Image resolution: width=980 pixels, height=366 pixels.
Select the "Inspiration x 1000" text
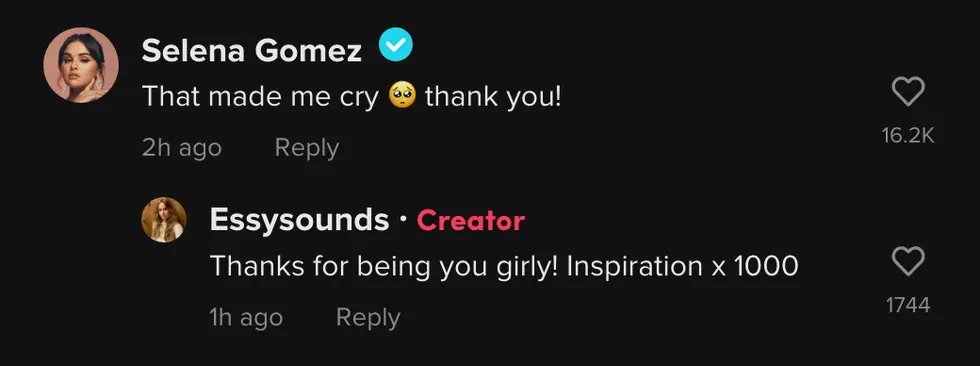[683, 267]
